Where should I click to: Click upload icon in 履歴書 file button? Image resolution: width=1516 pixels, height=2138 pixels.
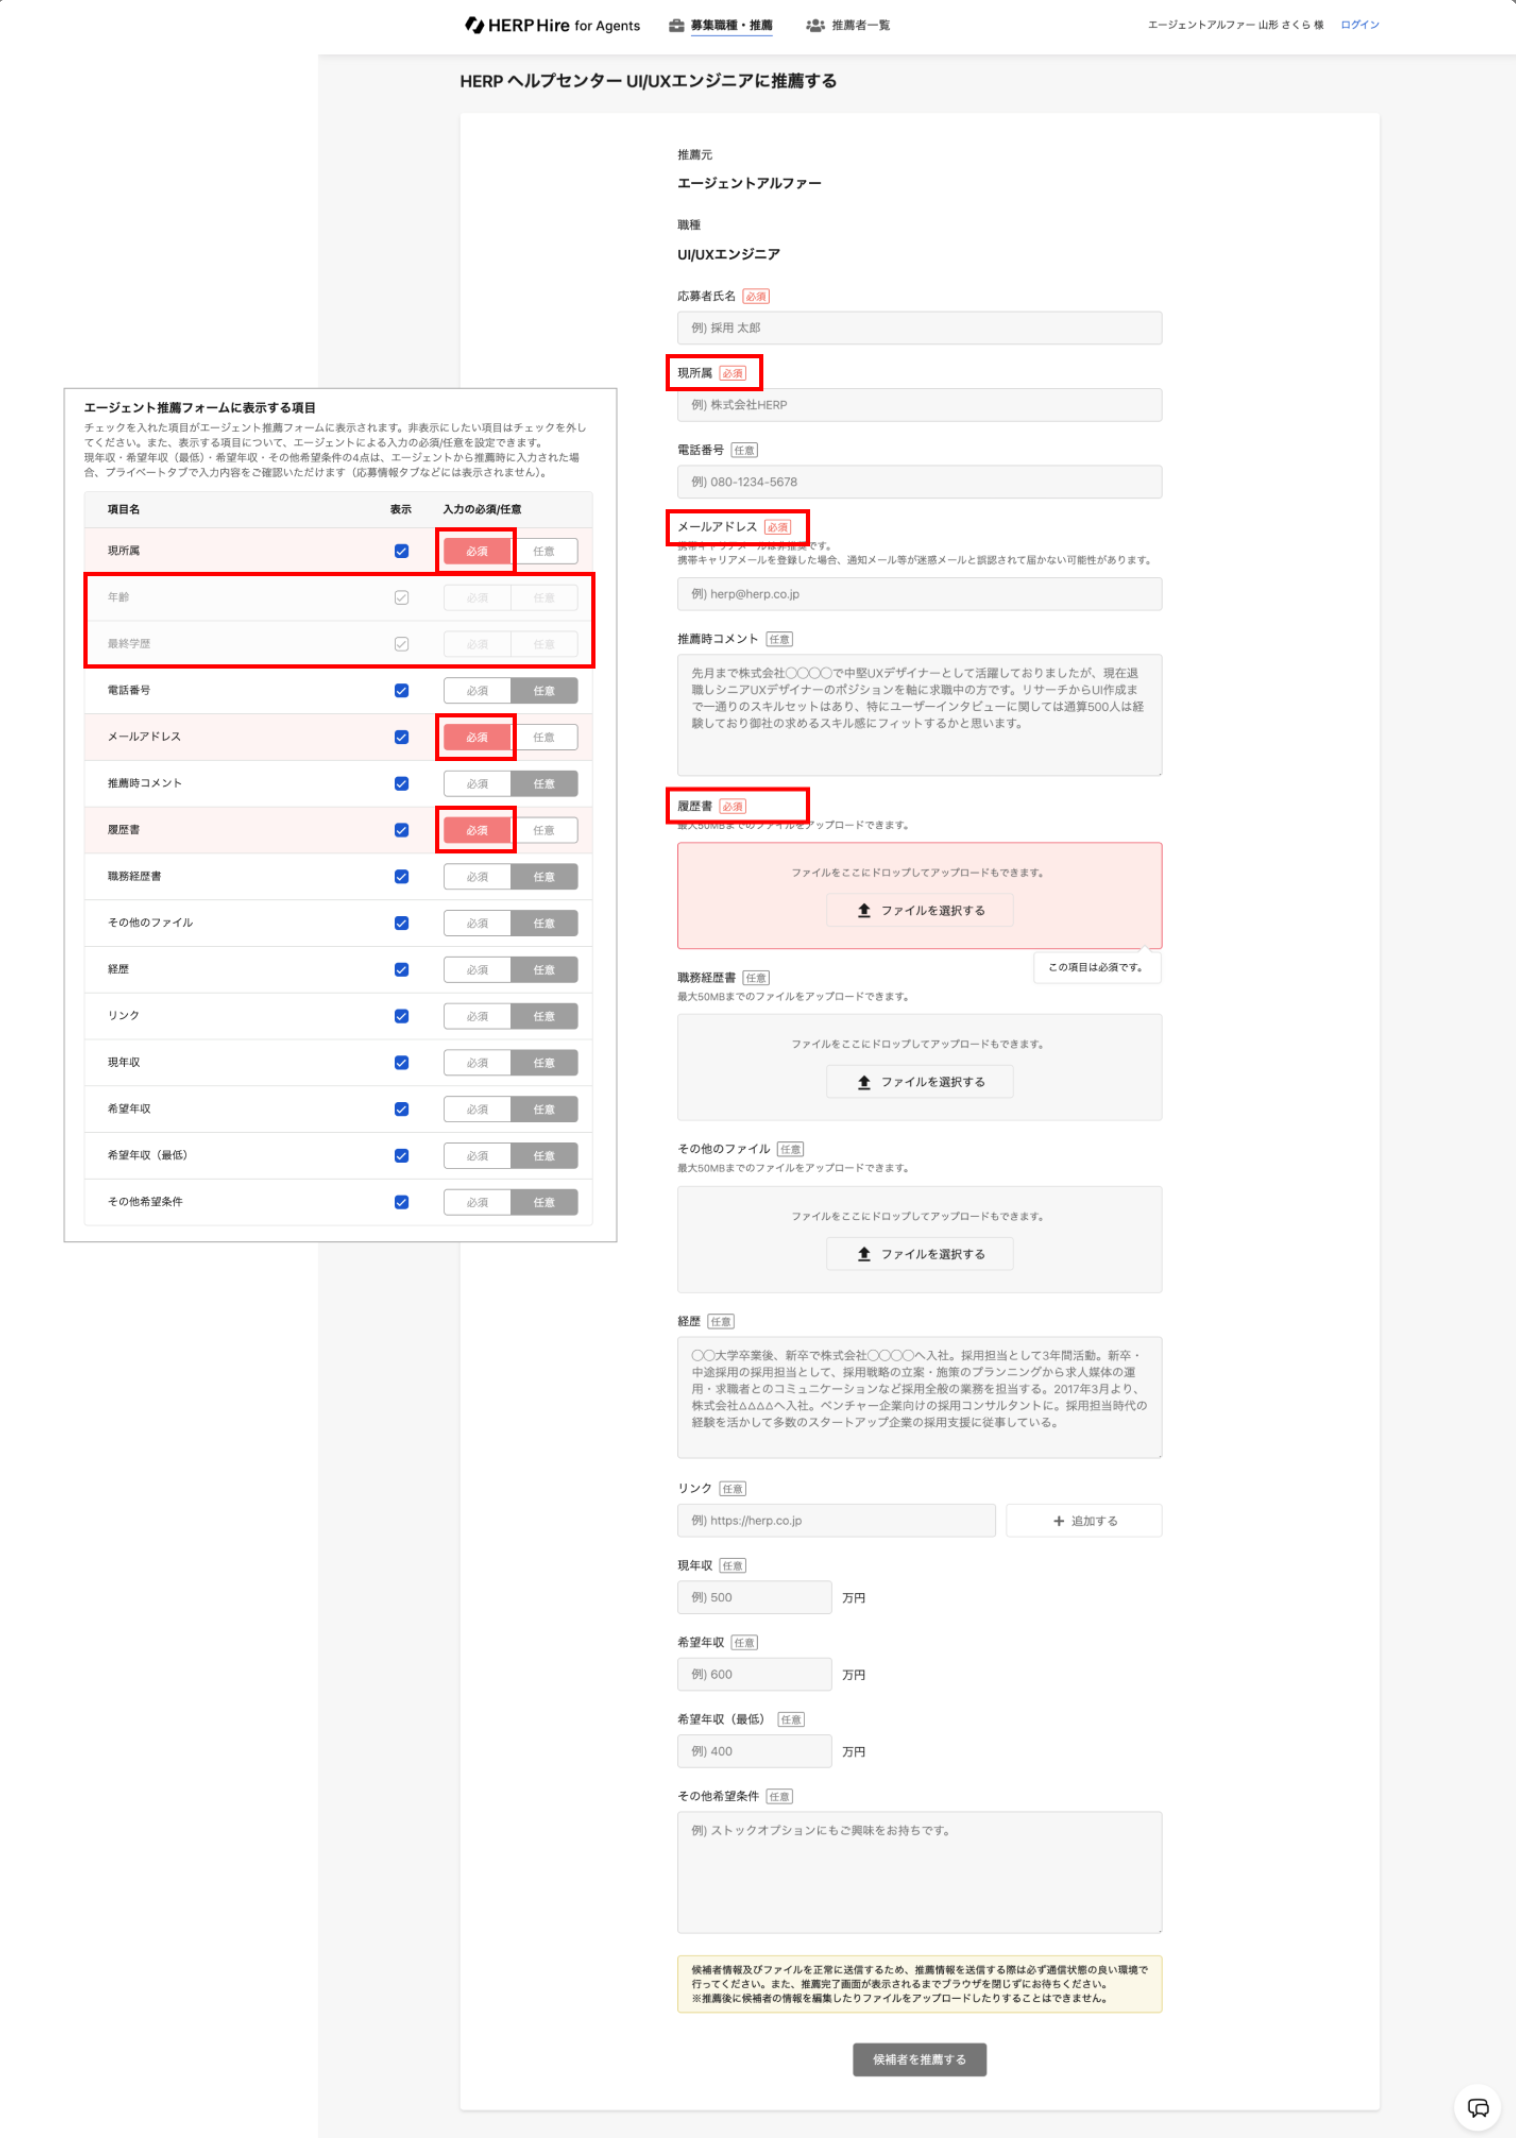tap(864, 911)
